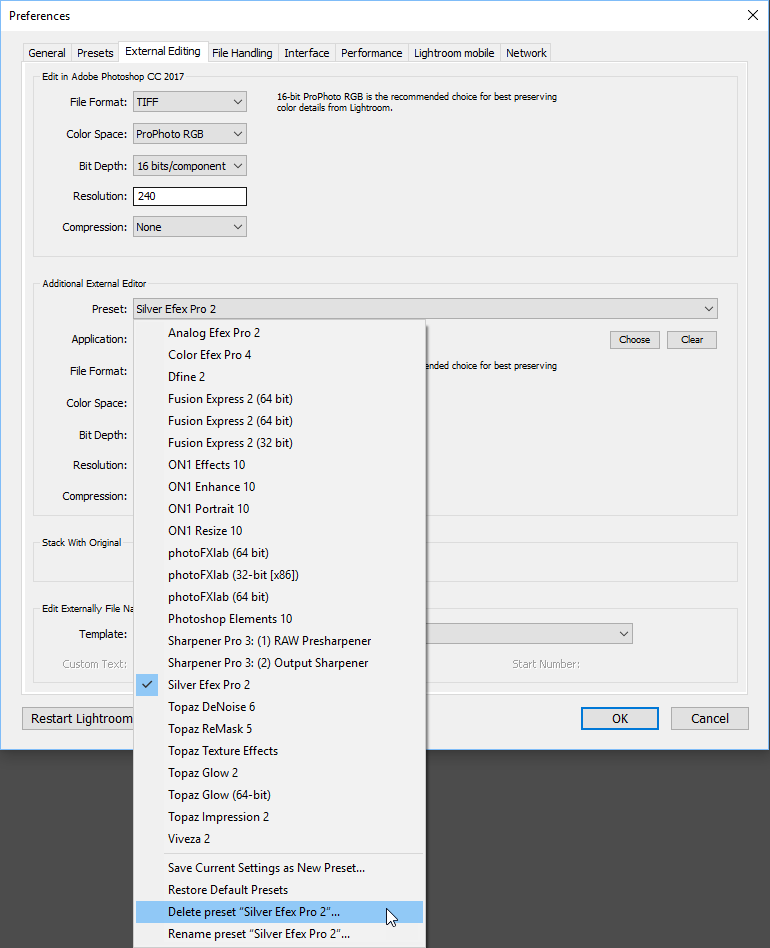Image resolution: width=770 pixels, height=948 pixels.
Task: Select ON1 Portrait 10 preset
Action: (279, 508)
